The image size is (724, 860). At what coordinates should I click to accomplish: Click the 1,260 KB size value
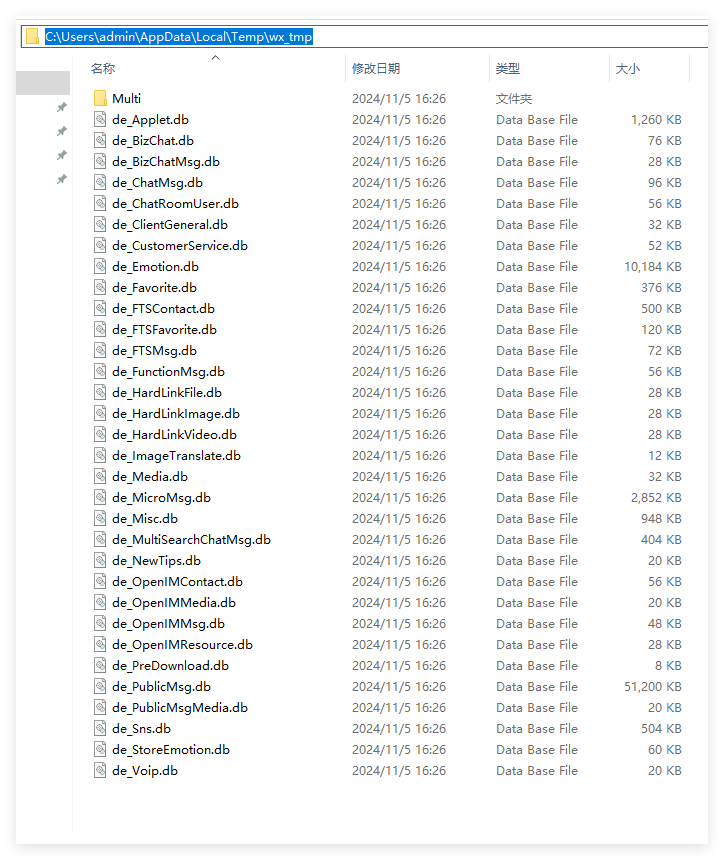click(x=656, y=119)
